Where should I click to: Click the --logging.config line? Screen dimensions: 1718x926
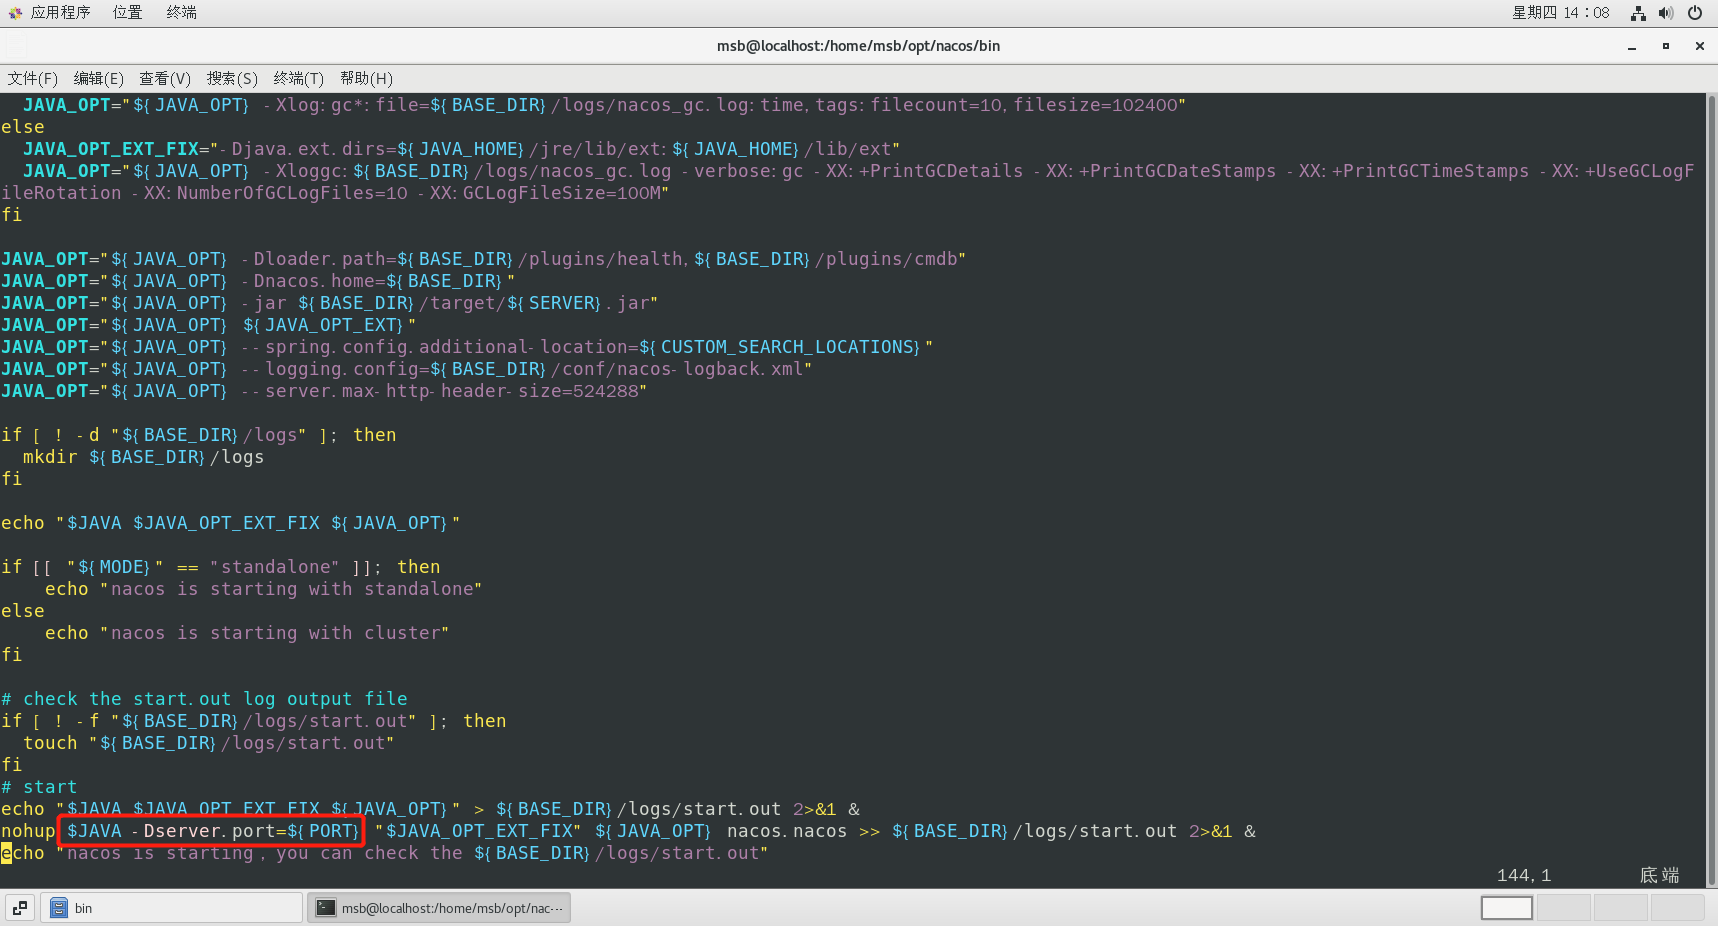click(406, 369)
